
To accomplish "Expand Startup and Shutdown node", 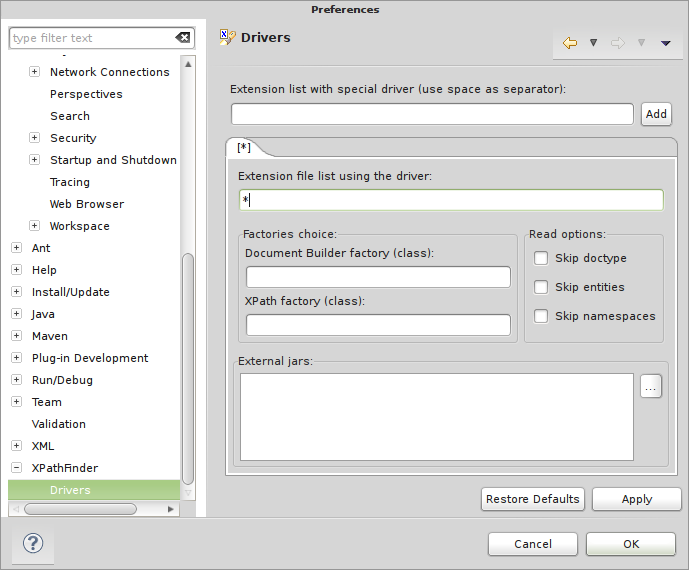I will click(x=34, y=160).
